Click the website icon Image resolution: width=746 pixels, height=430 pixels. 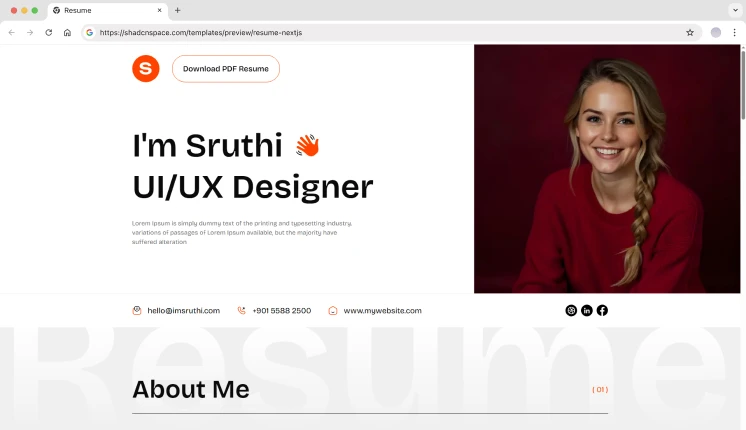(333, 311)
